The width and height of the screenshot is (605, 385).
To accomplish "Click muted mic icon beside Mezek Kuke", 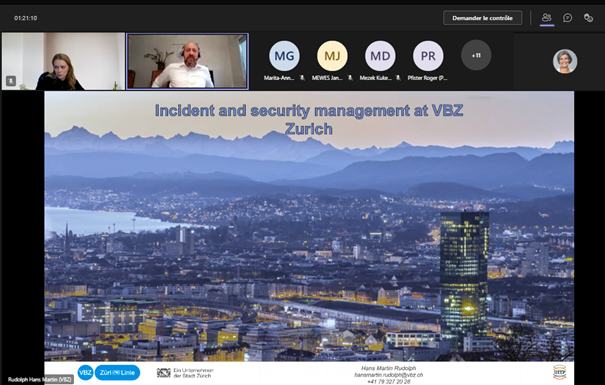I will pyautogui.click(x=398, y=78).
